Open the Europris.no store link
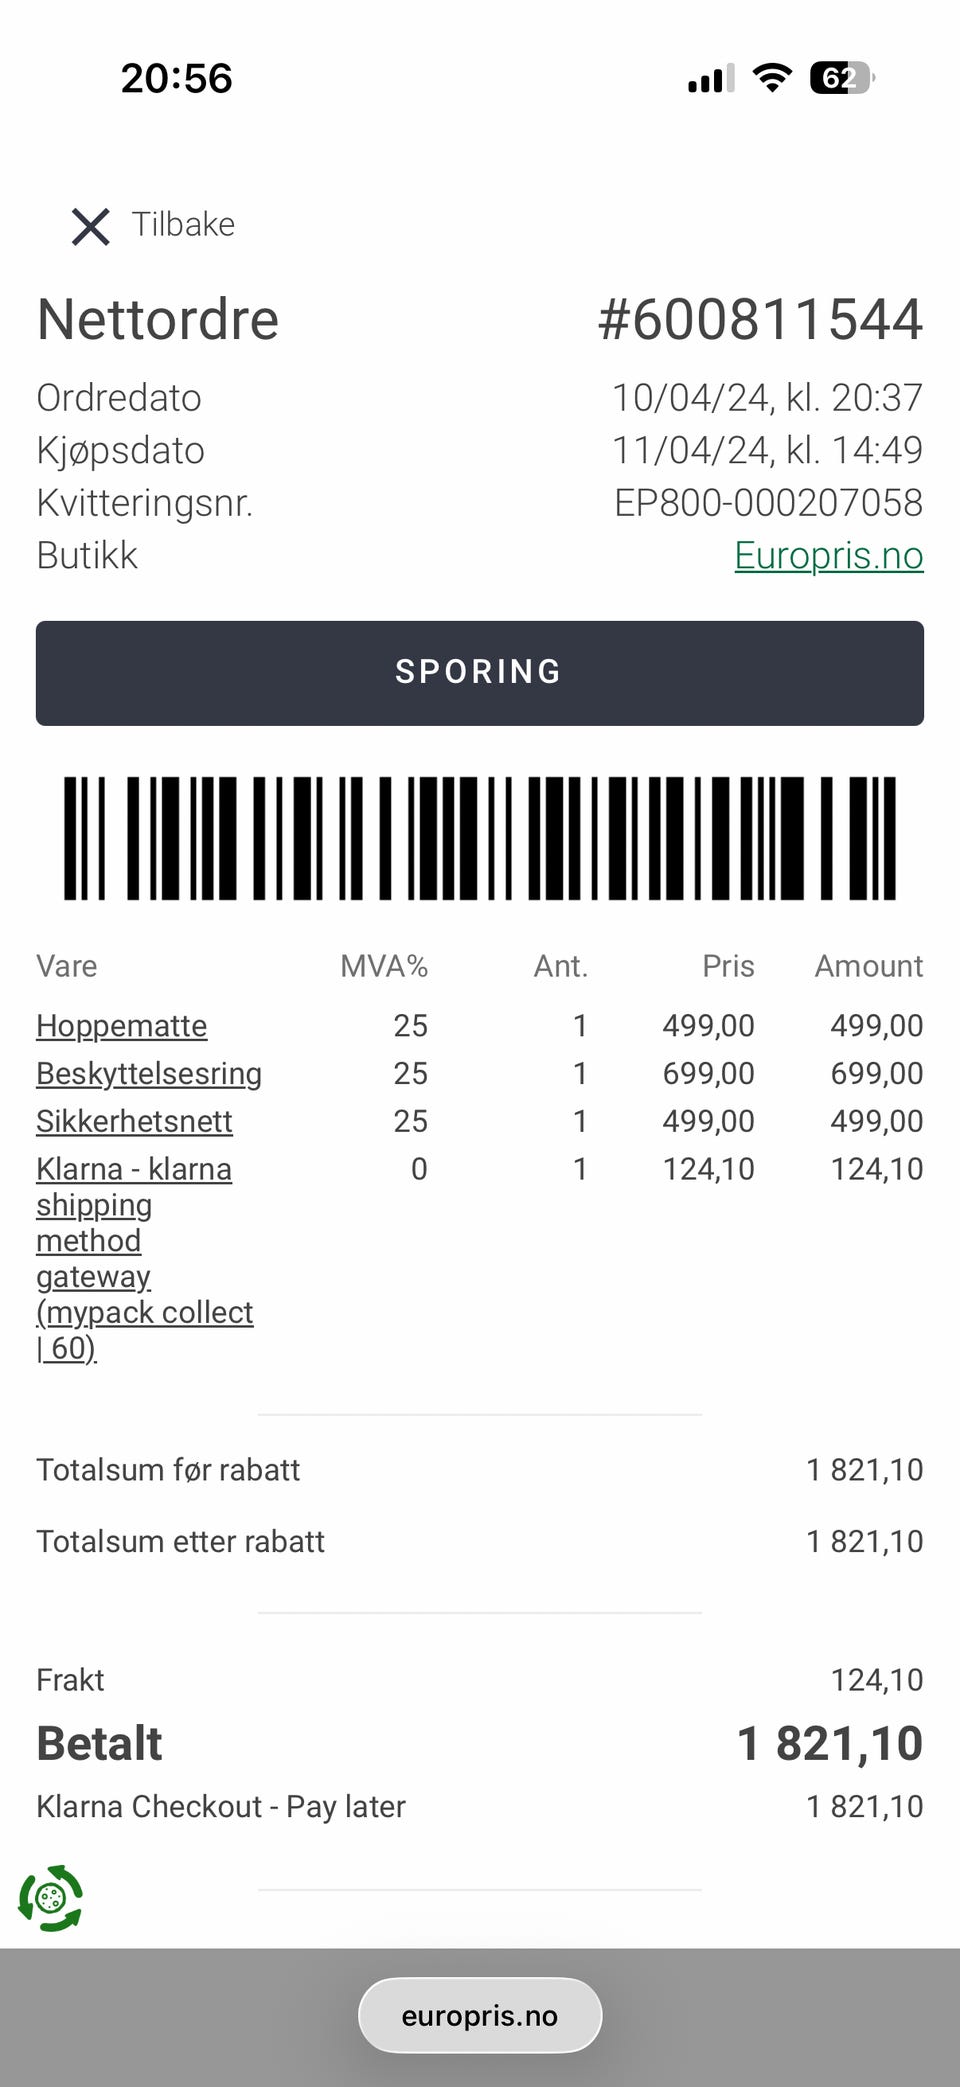The width and height of the screenshot is (960, 2087). (828, 555)
